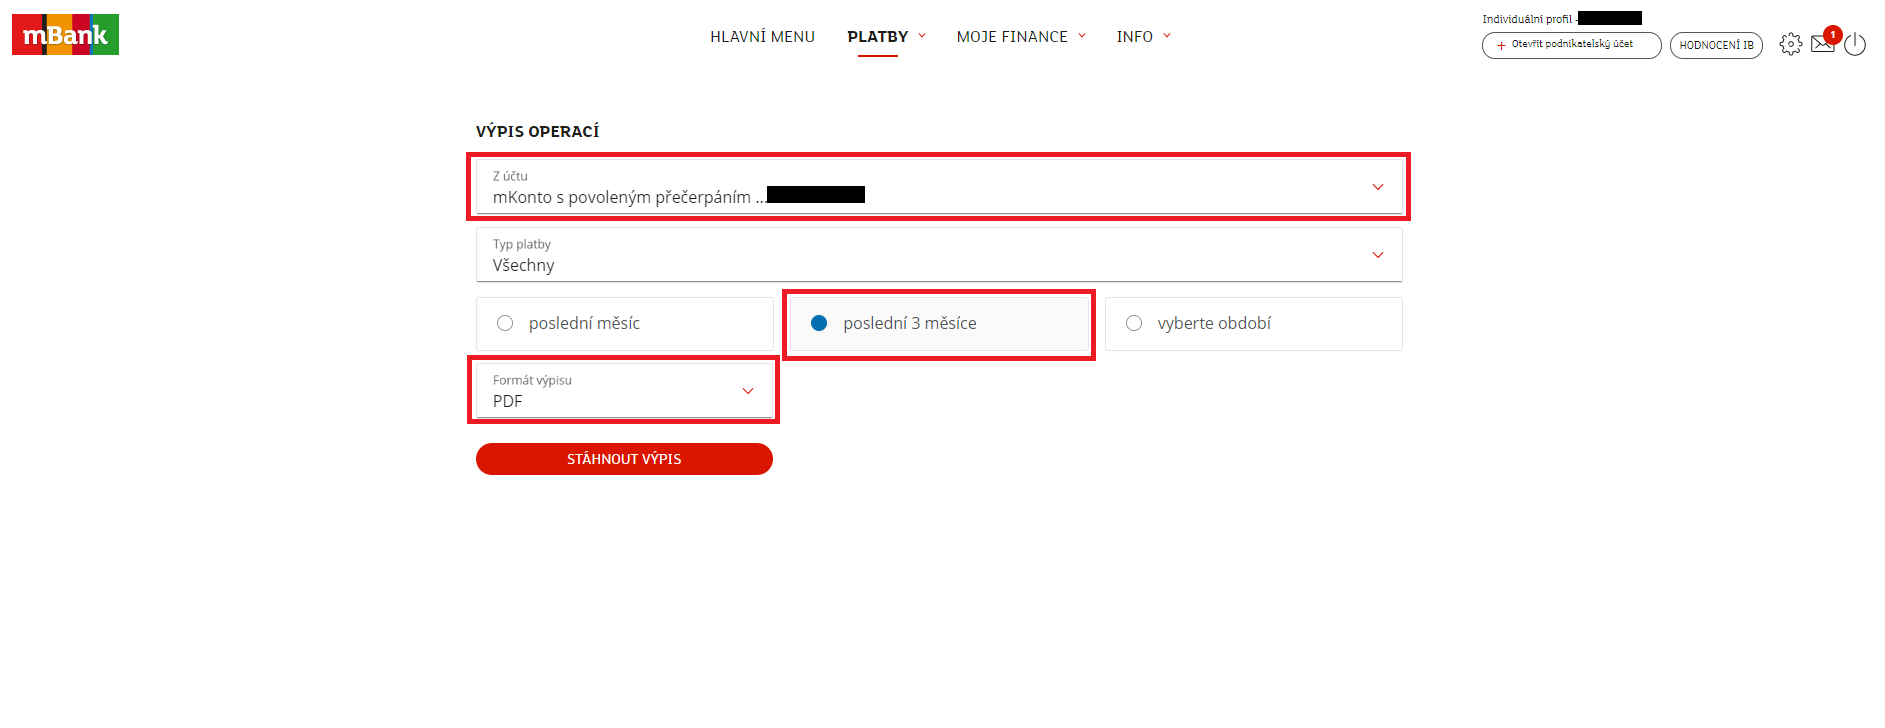This screenshot has height=728, width=1885.
Task: Click the mBank logo
Action: 65,35
